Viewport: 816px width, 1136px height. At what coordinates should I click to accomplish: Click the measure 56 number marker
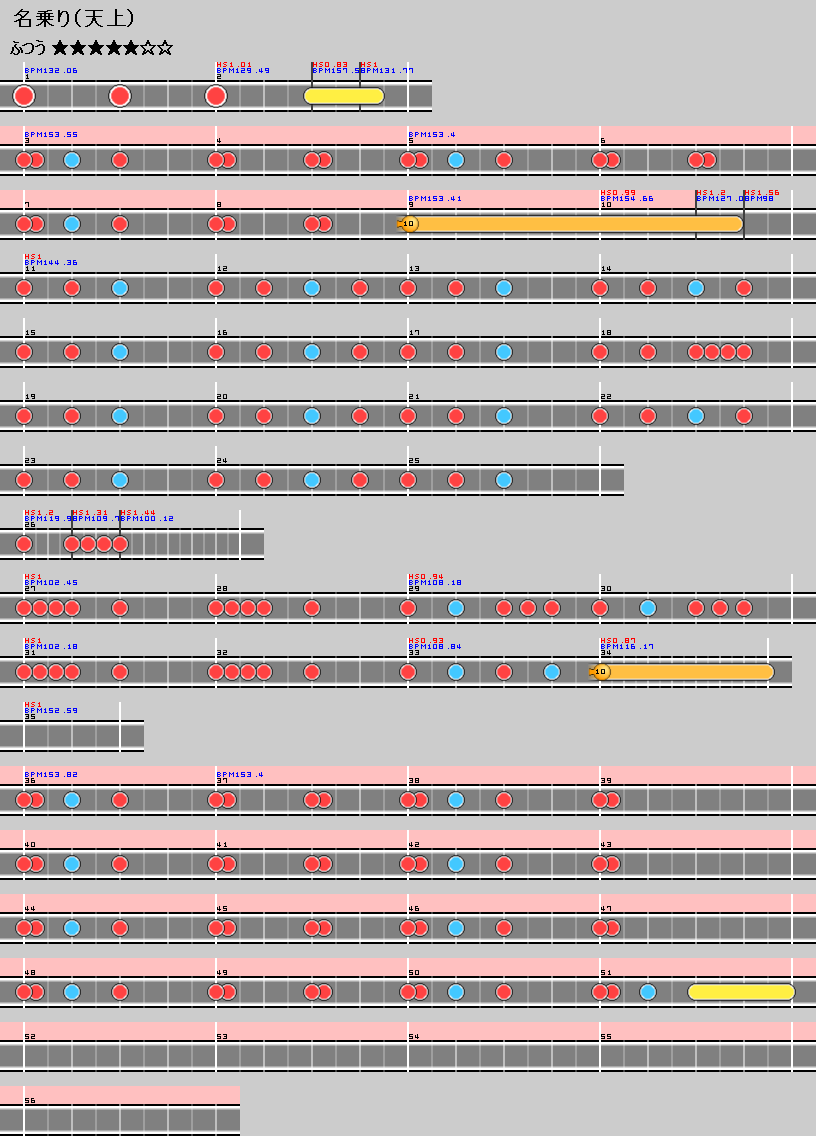pyautogui.click(x=30, y=1101)
